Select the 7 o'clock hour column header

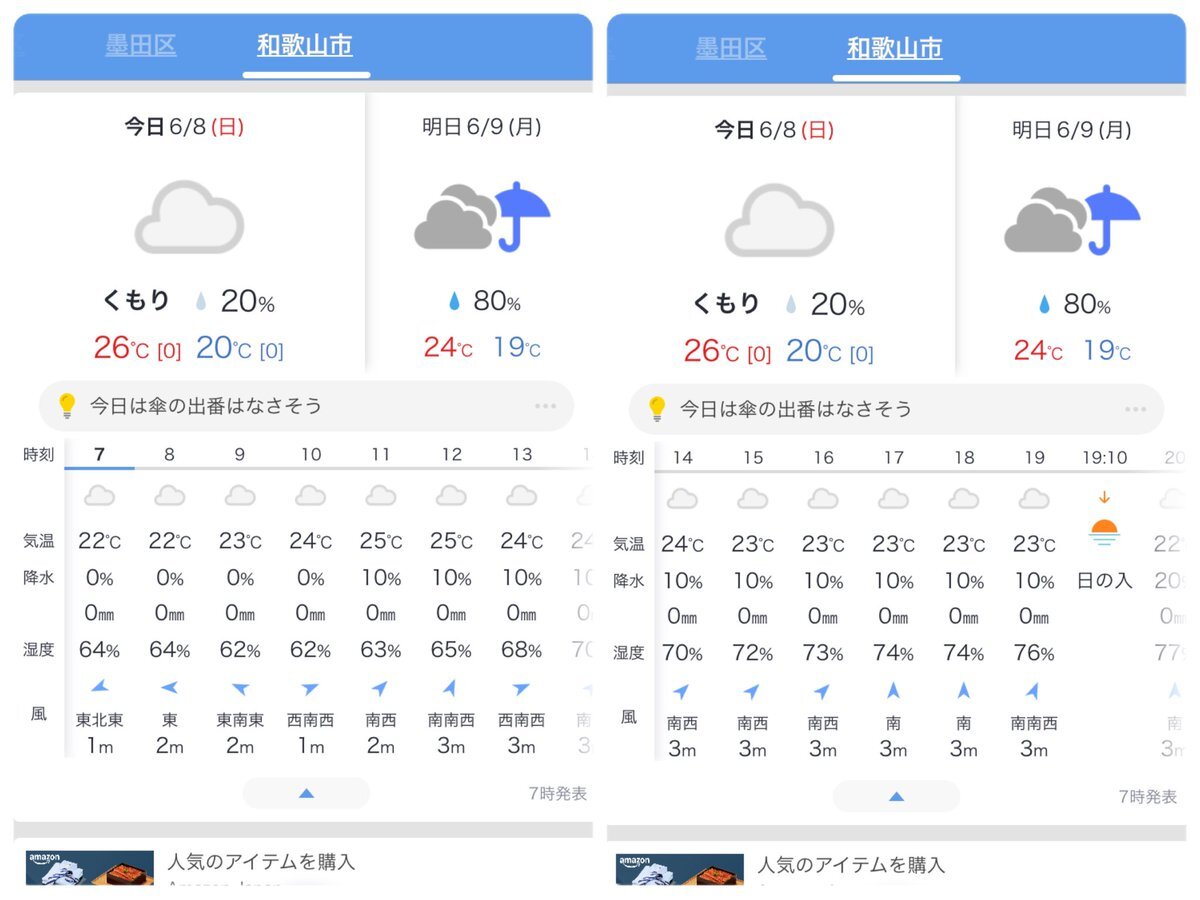coord(99,455)
